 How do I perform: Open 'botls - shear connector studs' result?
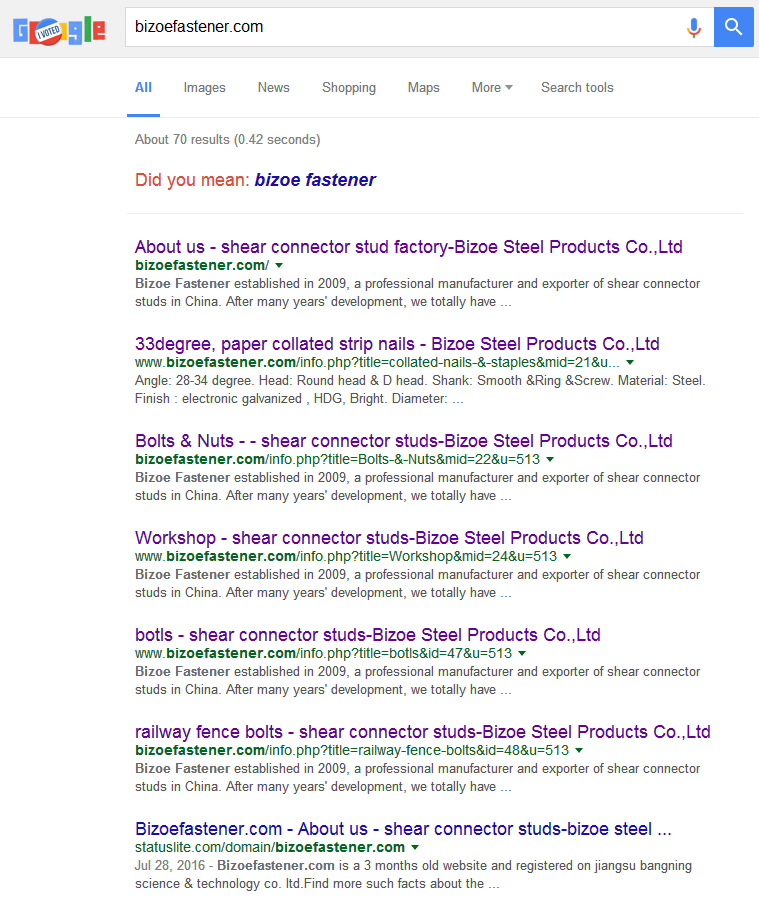pyautogui.click(x=367, y=635)
